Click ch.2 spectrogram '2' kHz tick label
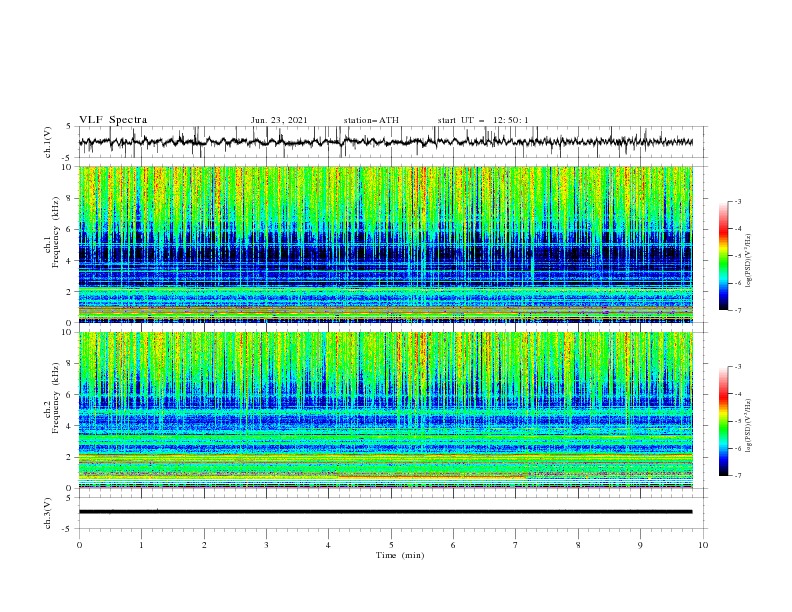Screen dimensions: 792x612 click(69, 457)
